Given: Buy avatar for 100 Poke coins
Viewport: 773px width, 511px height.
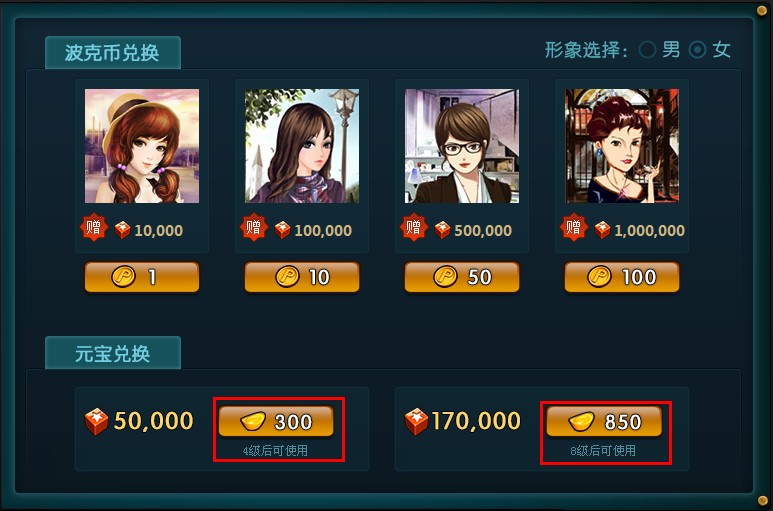Looking at the screenshot, I should [x=622, y=277].
